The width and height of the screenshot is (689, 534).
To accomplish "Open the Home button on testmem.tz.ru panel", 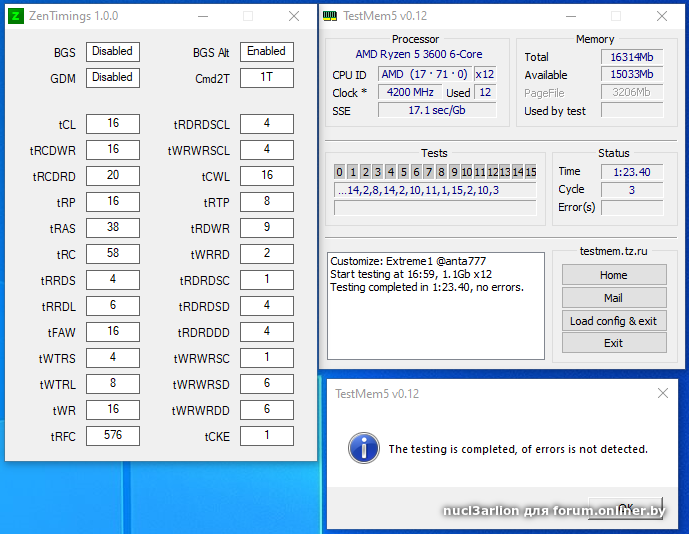I will 614,275.
